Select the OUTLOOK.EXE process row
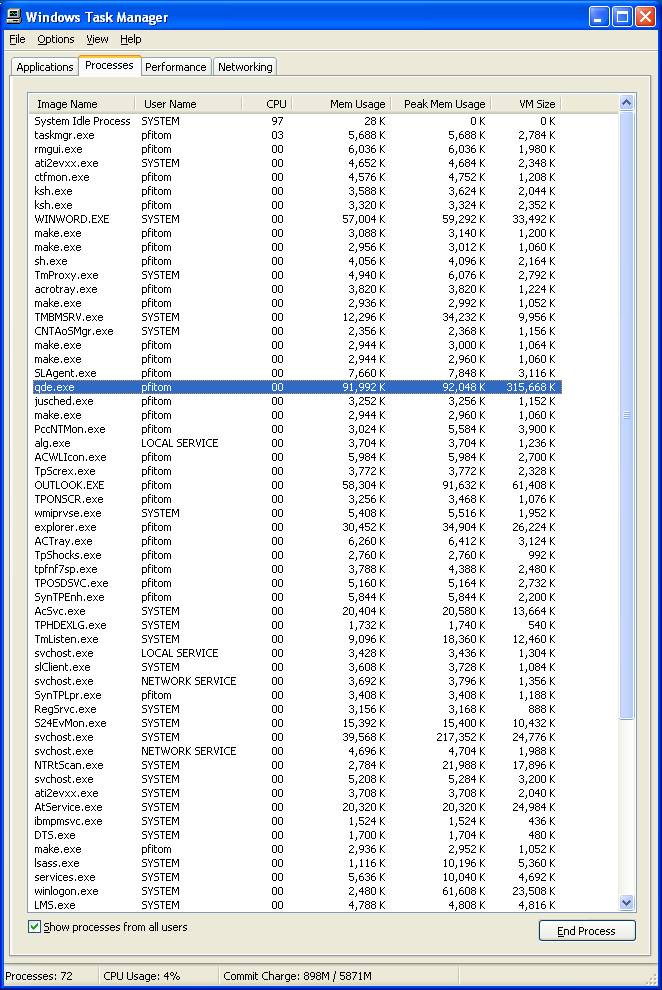Image resolution: width=662 pixels, height=990 pixels. point(295,485)
